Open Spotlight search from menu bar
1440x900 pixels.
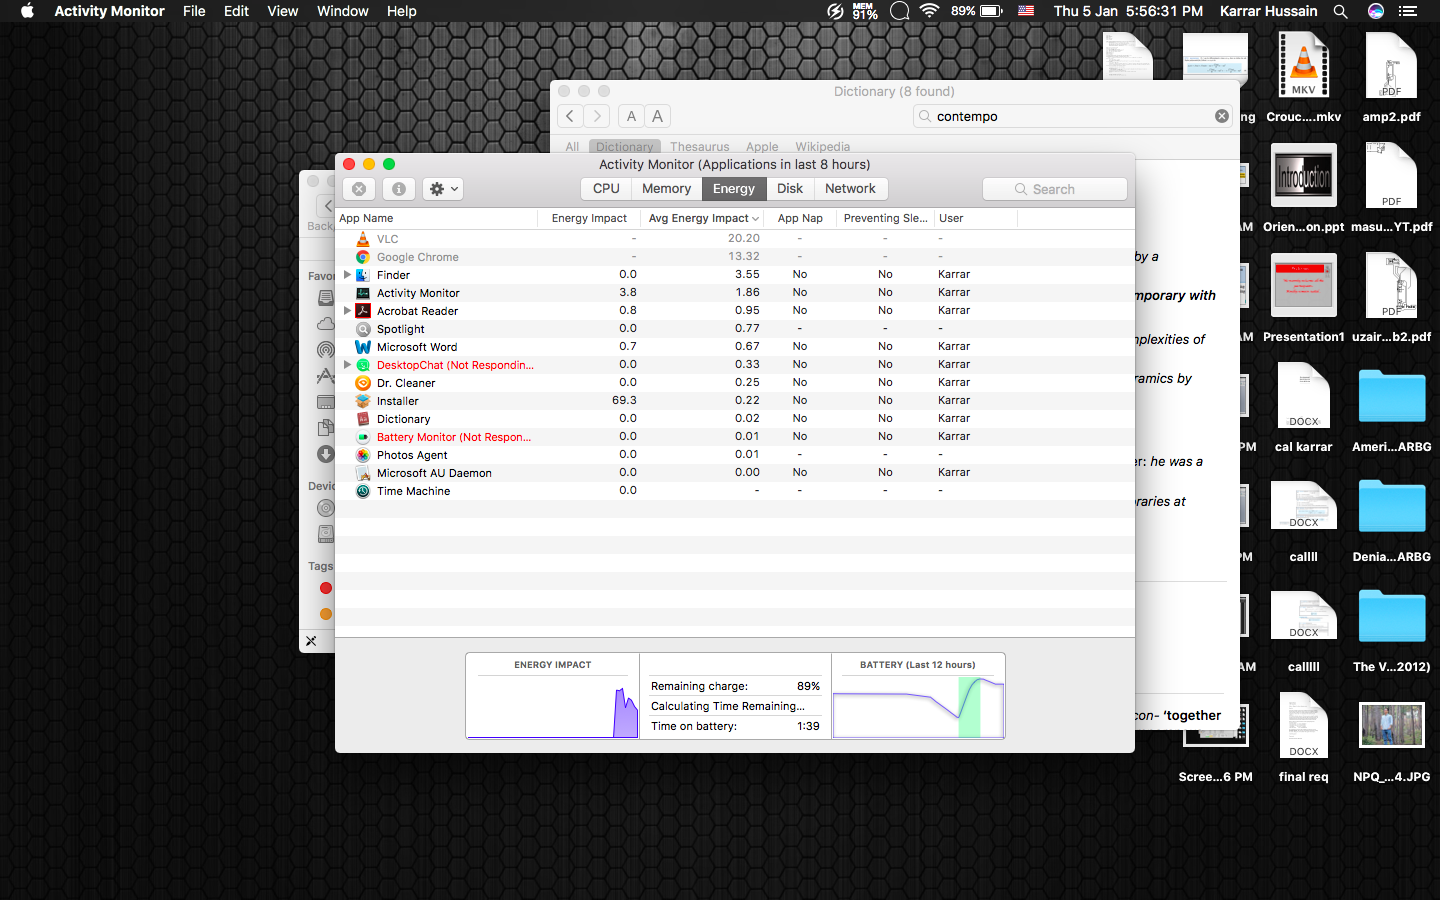(x=1341, y=11)
